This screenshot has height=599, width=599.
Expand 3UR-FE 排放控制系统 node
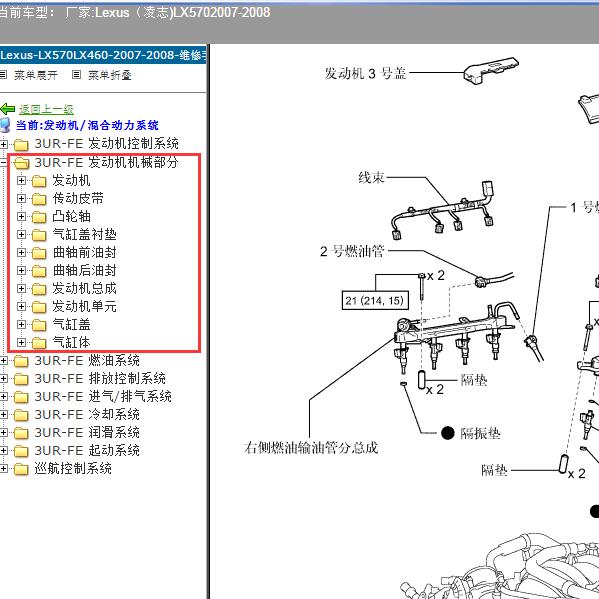[3, 379]
